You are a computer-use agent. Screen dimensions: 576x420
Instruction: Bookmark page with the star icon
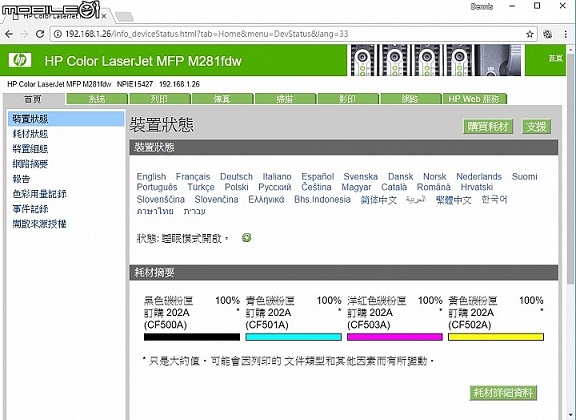click(x=529, y=34)
